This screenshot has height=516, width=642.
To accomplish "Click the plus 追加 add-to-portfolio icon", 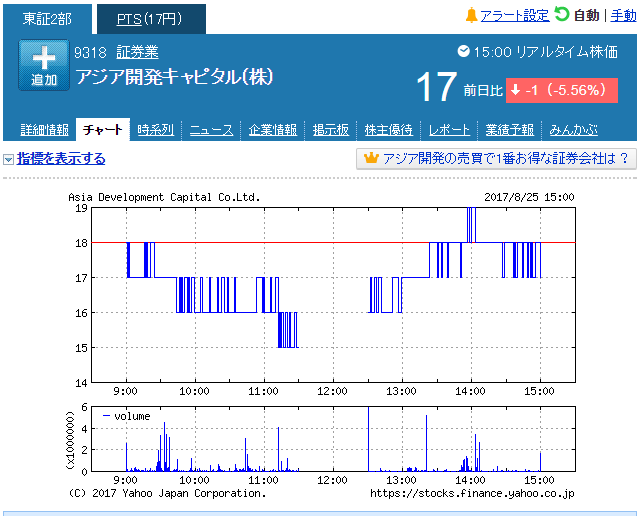I will [44, 65].
